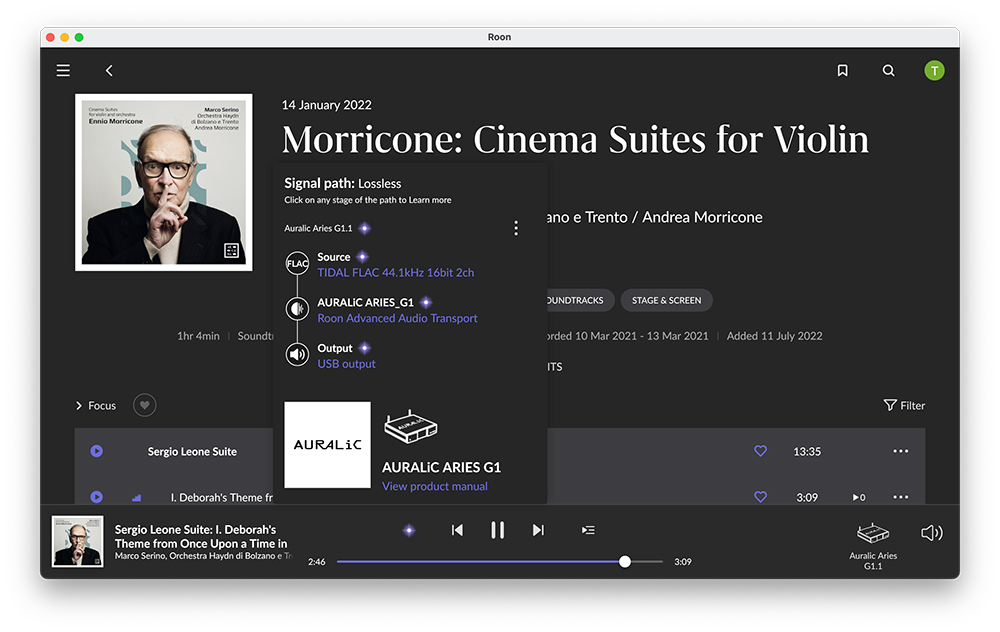Image resolution: width=1000 pixels, height=632 pixels.
Task: Open the View product manual link
Action: tap(435, 486)
